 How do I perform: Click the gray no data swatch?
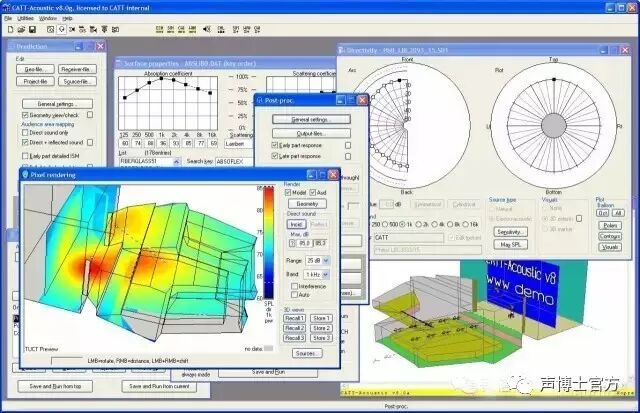tap(268, 349)
